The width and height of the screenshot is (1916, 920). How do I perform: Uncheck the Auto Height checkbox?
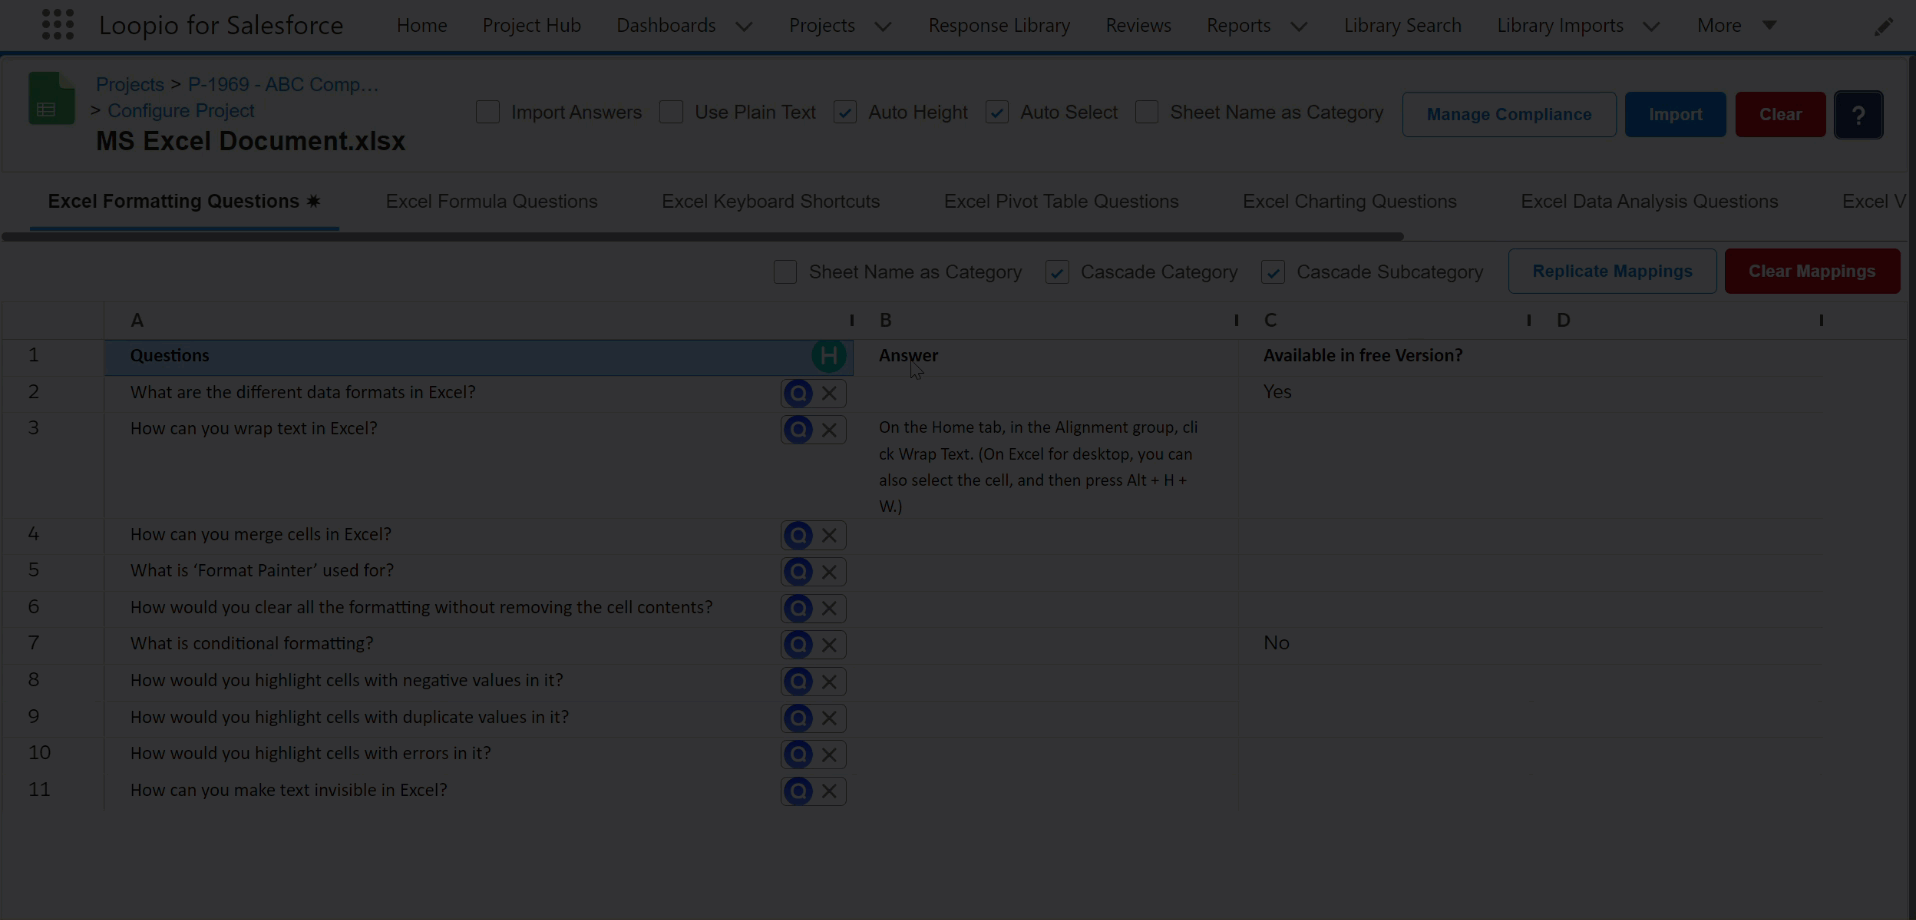tap(845, 112)
